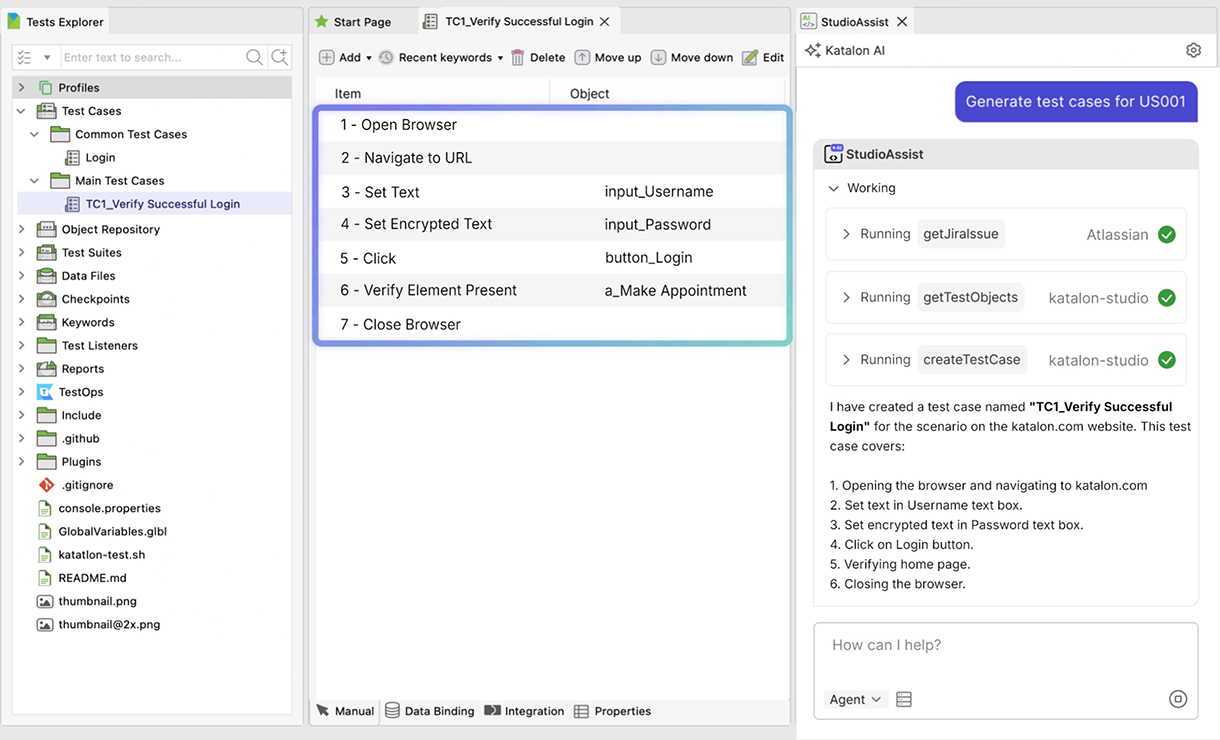The height and width of the screenshot is (740, 1220).
Task: Switch to the Properties tab
Action: click(x=613, y=711)
